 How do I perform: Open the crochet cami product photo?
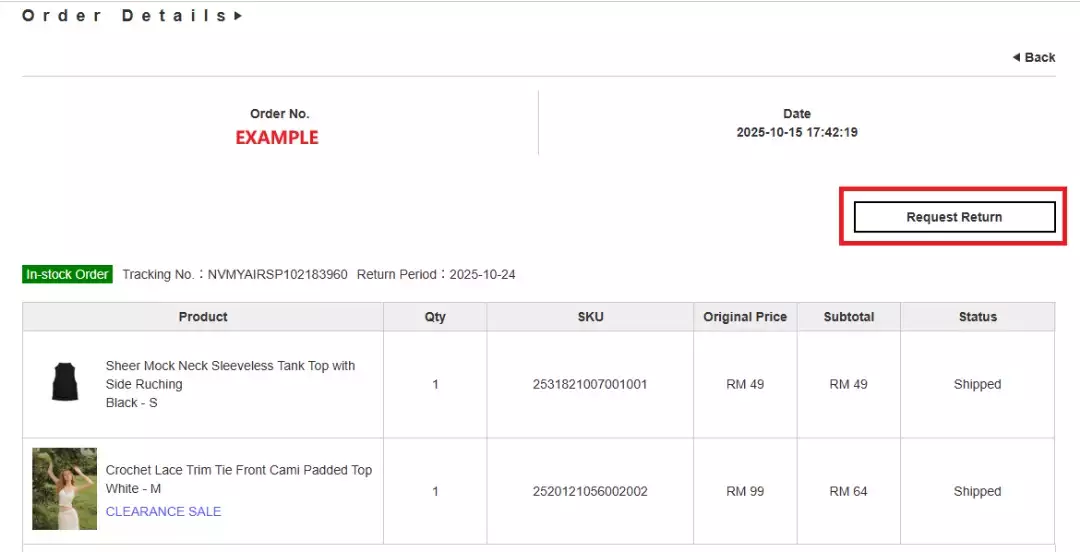coord(65,489)
